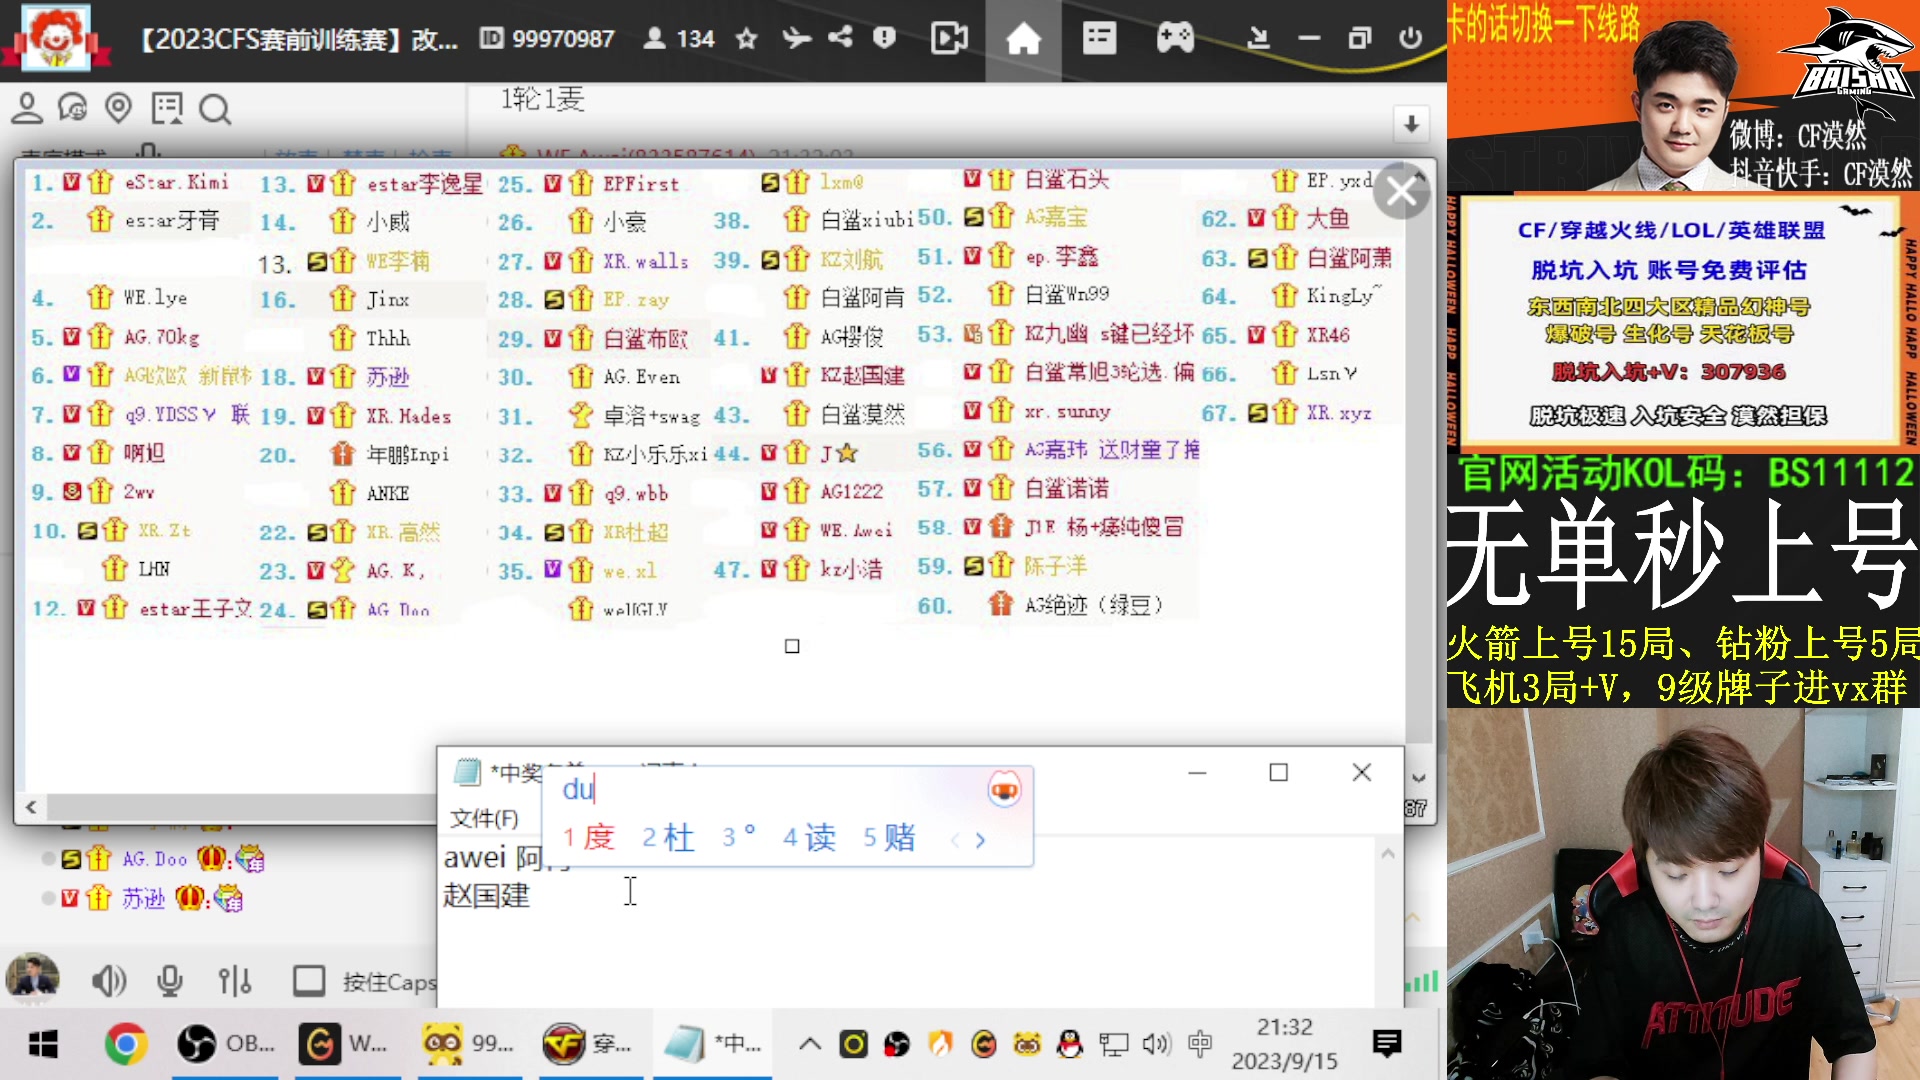Select IME candidate 1 度
Image resolution: width=1920 pixels, height=1080 pixels.
coord(588,838)
